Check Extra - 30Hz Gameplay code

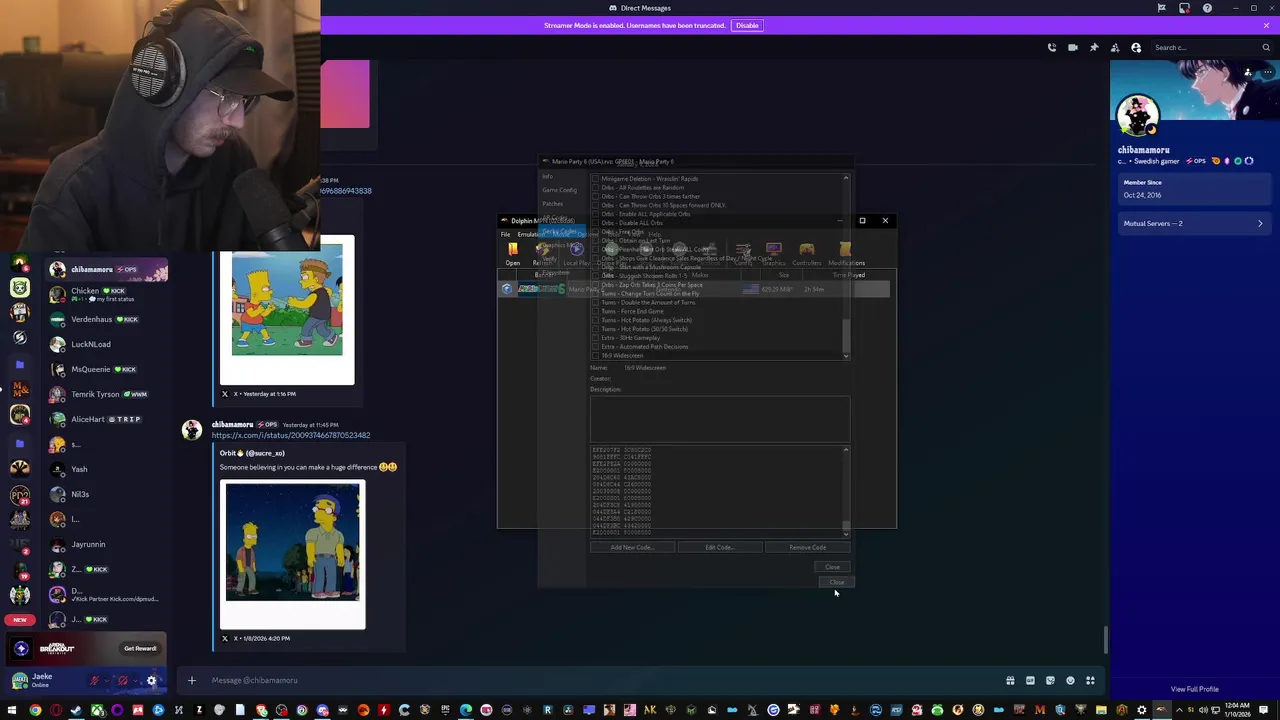click(595, 338)
